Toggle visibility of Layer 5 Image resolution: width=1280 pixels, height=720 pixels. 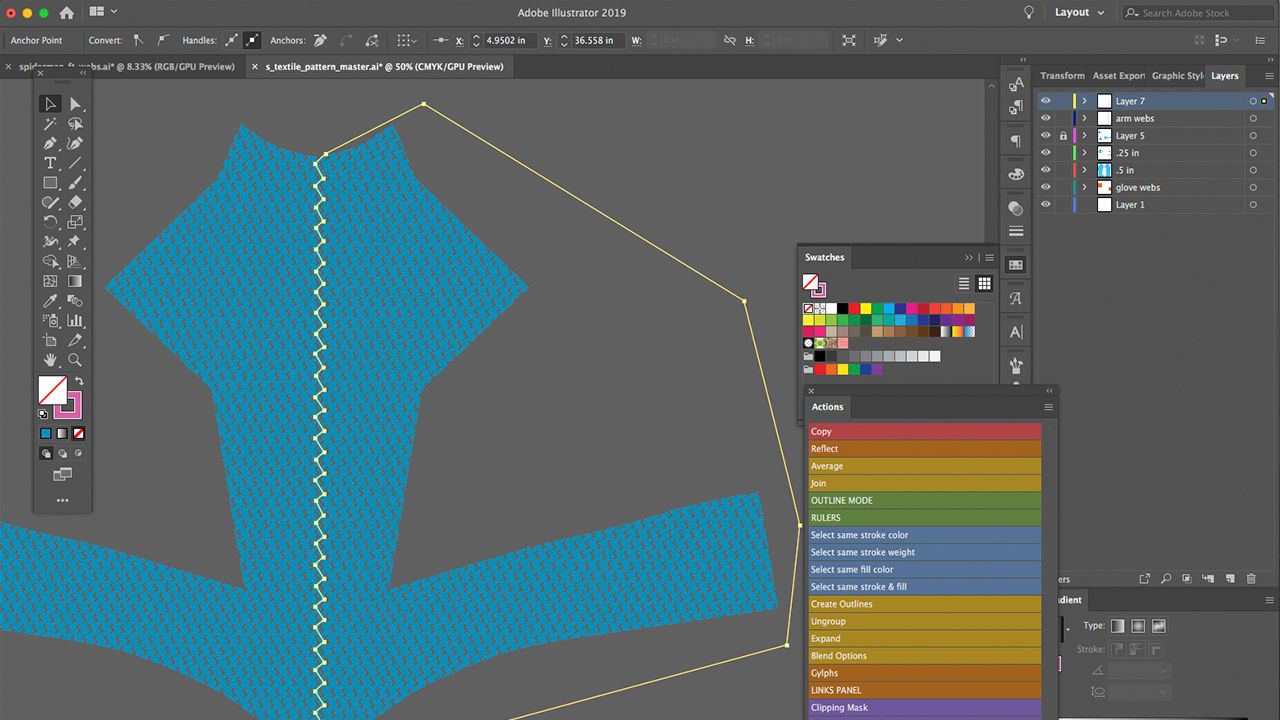coord(1046,135)
